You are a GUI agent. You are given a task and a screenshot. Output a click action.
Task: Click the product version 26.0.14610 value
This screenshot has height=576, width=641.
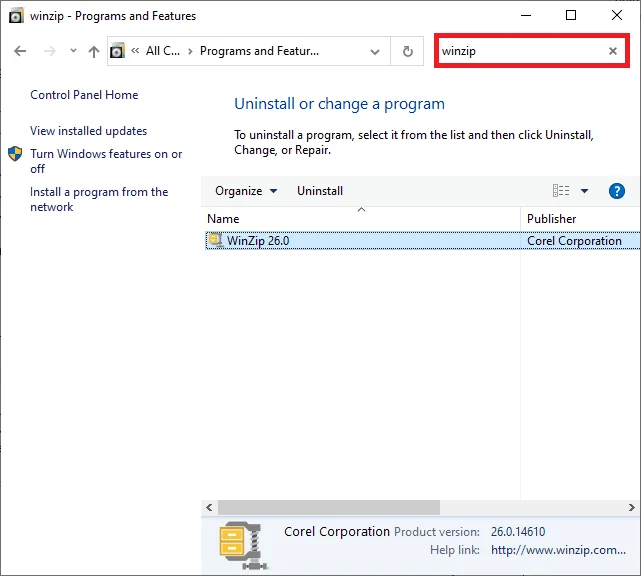click(x=518, y=531)
